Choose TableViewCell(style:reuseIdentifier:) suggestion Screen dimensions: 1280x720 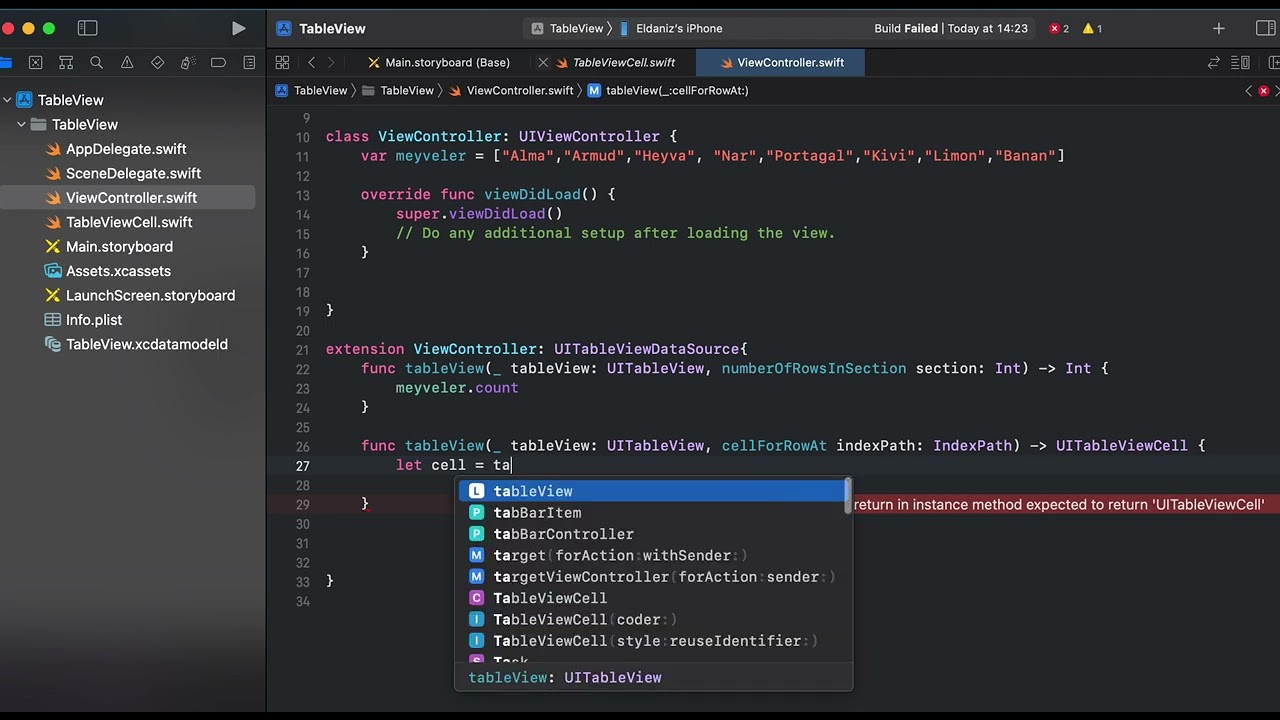pyautogui.click(x=651, y=641)
